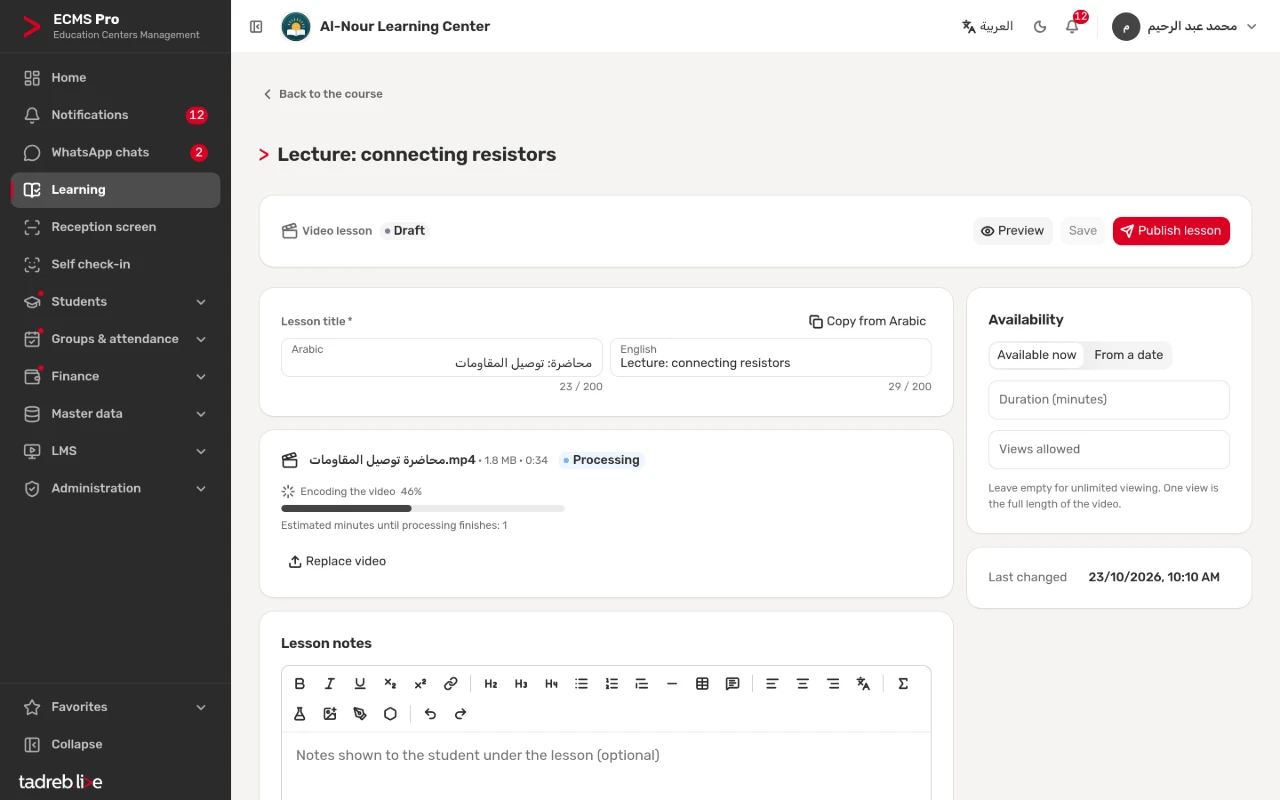Preview the video lesson

click(x=1012, y=231)
